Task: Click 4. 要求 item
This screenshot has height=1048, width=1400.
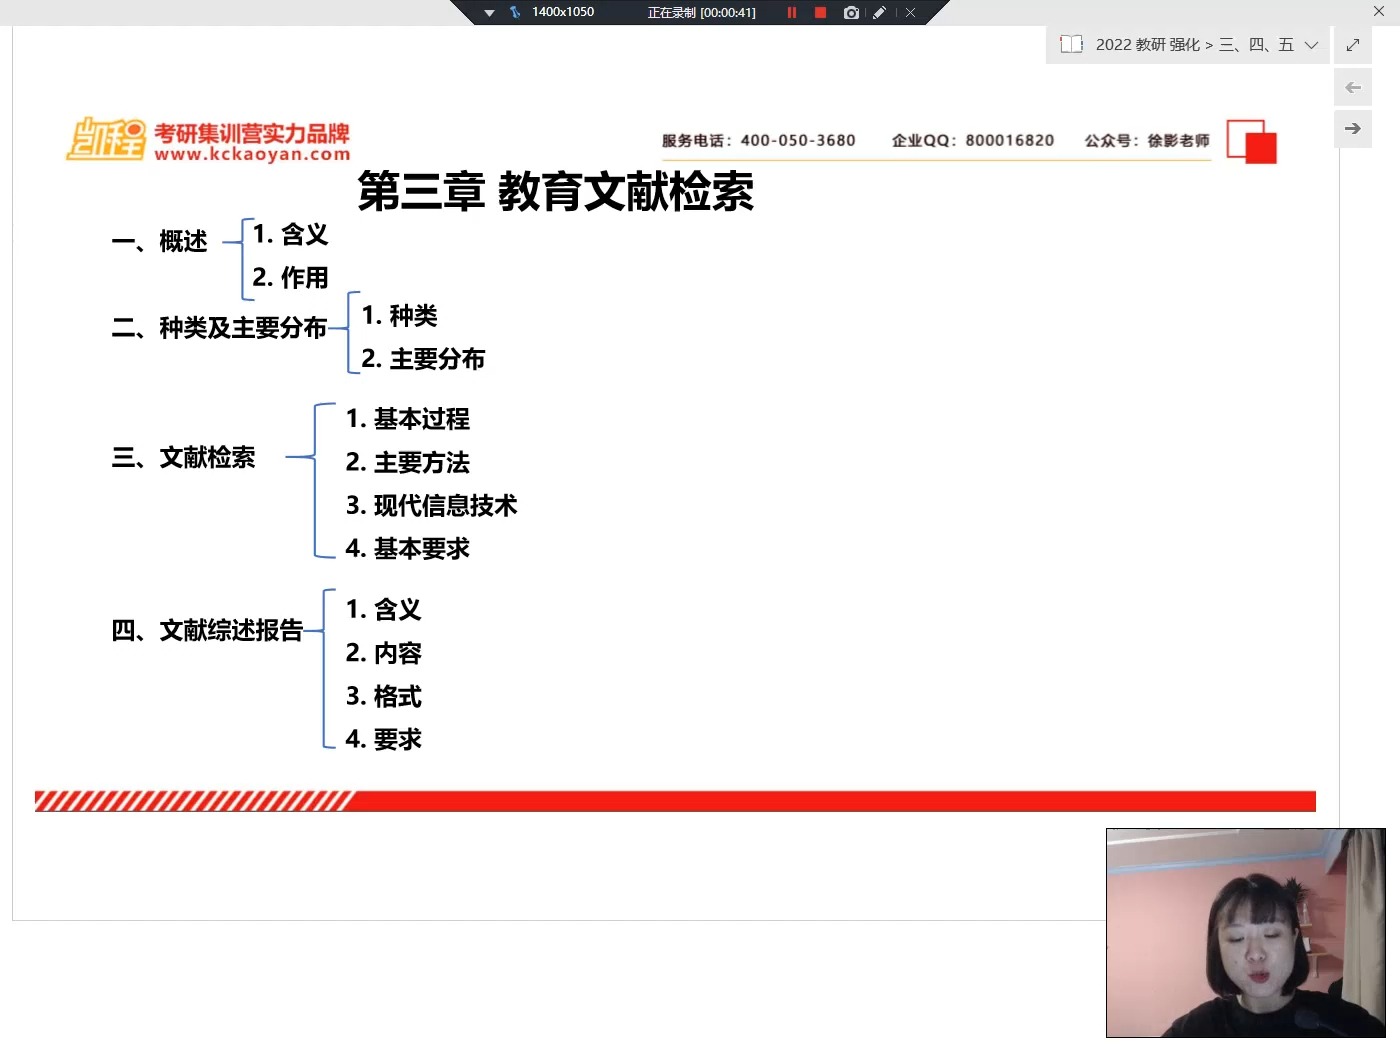Action: (384, 739)
